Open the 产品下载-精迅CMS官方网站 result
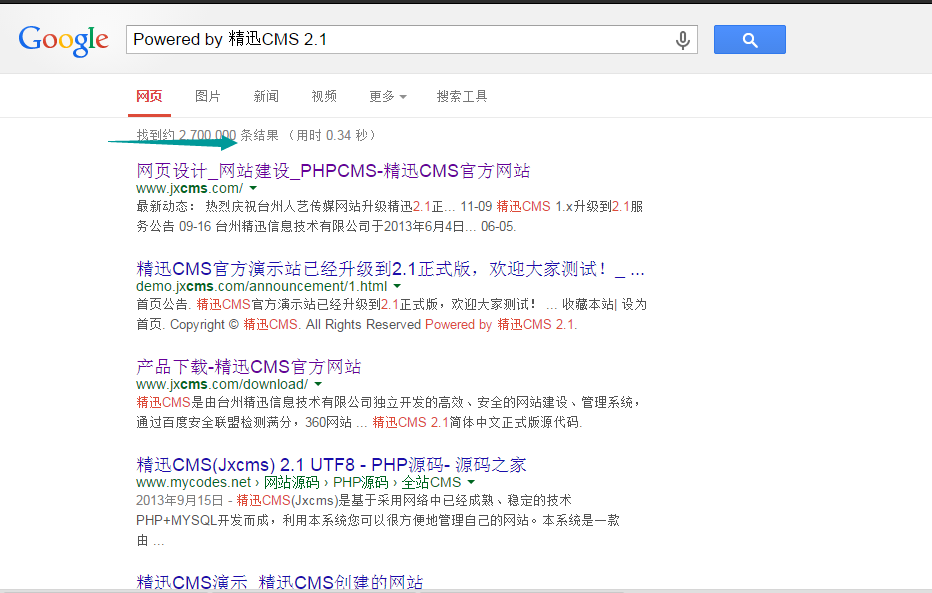 [x=248, y=367]
